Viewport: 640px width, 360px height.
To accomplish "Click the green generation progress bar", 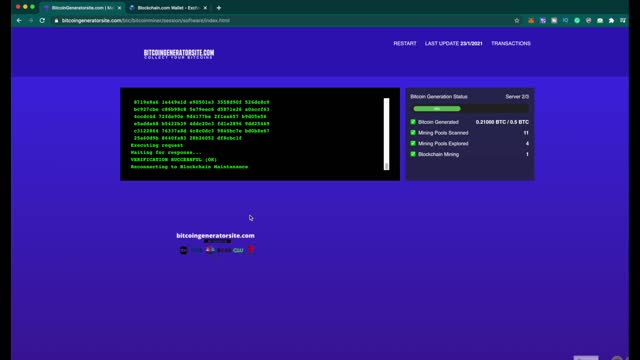I will click(437, 109).
